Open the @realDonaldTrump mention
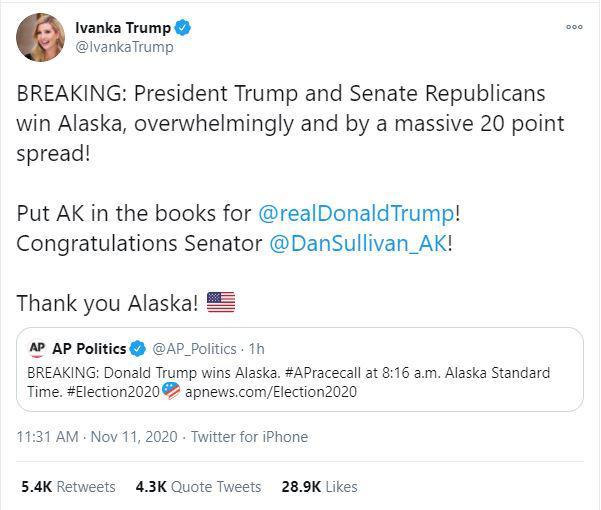The image size is (601, 510). coord(358,214)
